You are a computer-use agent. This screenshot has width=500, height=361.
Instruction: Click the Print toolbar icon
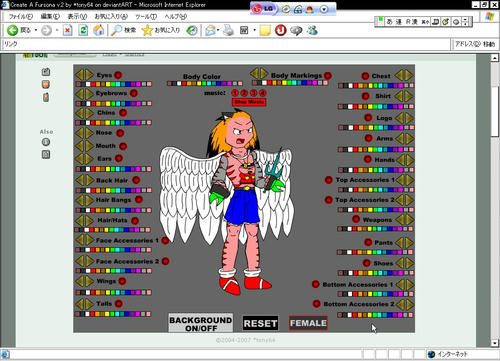coord(228,31)
